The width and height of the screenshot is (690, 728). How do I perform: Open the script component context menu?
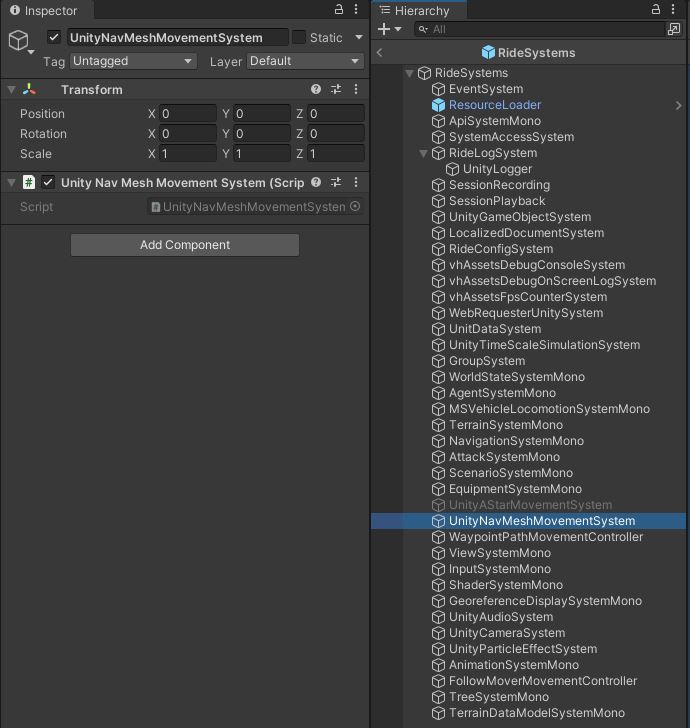[356, 182]
